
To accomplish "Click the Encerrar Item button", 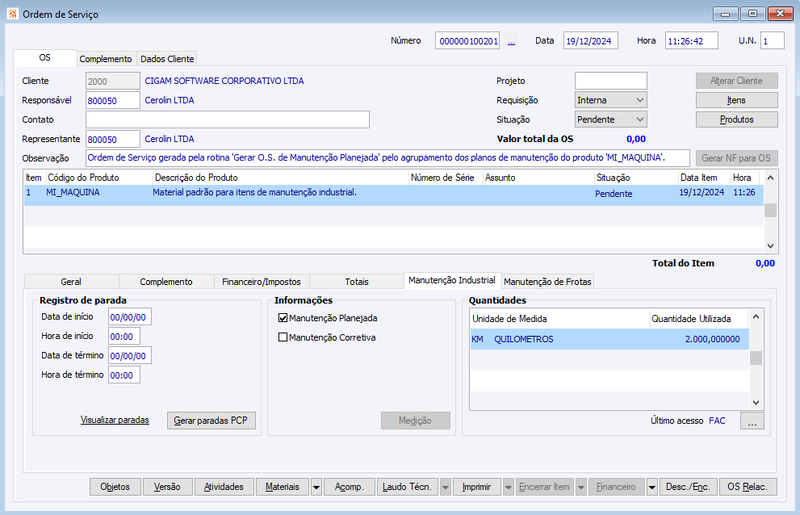I will point(544,487).
